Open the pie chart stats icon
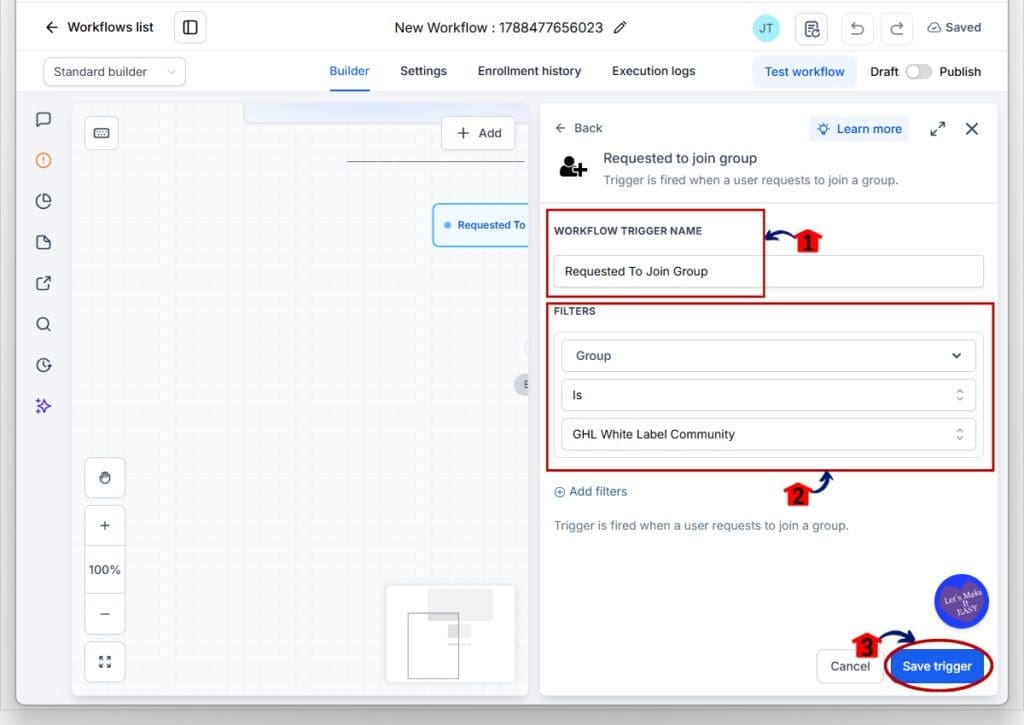Screen dimensions: 1024x725 pyautogui.click(x=43, y=201)
